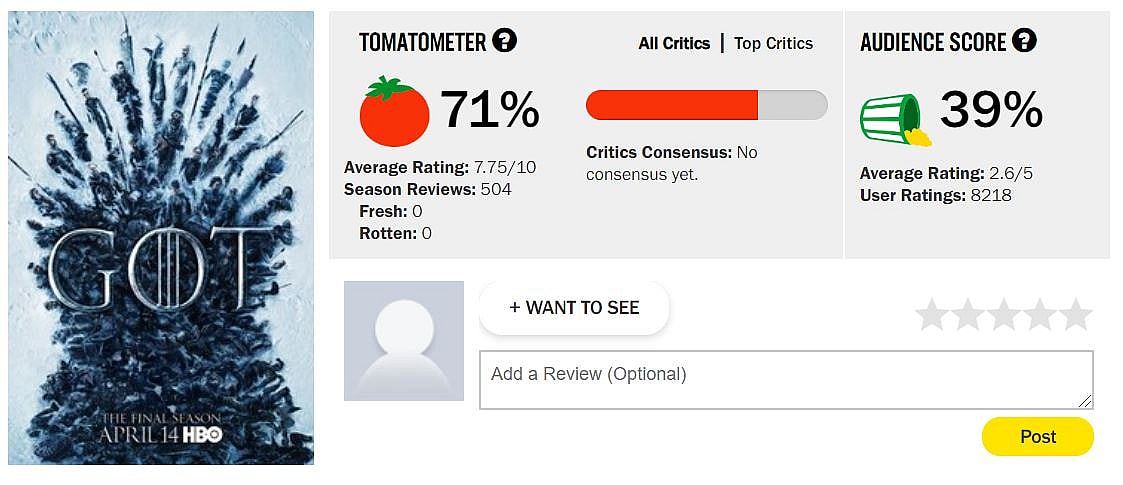Choose the third star for rating
The width and height of the screenshot is (1123, 485).
pos(1004,314)
